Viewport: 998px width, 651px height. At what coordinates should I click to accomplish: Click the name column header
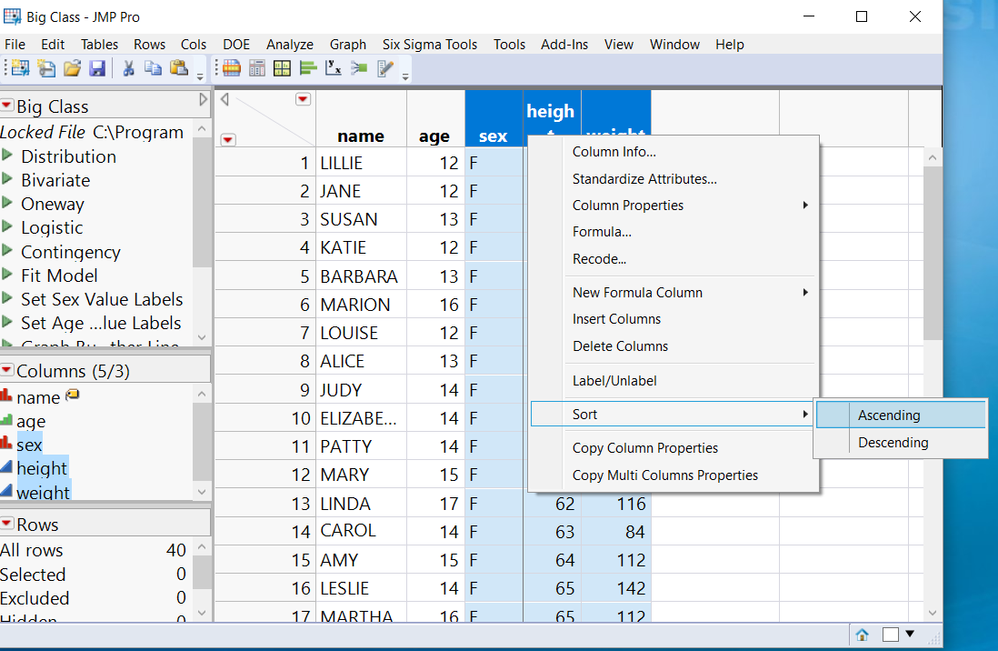360,136
